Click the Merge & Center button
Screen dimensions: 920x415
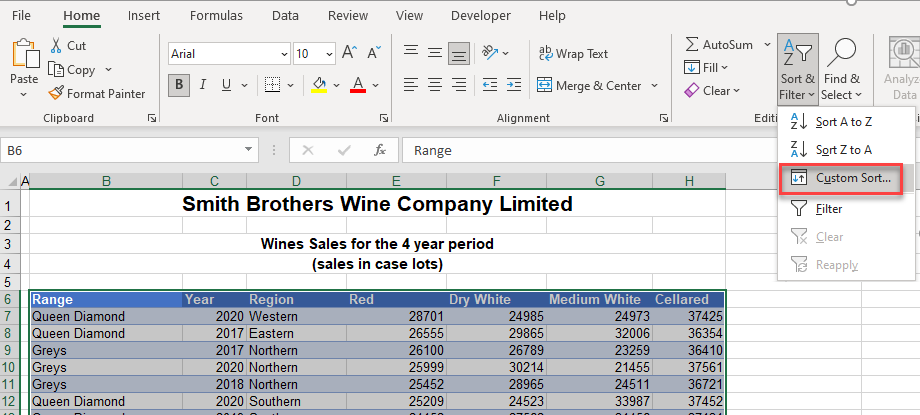click(x=588, y=86)
